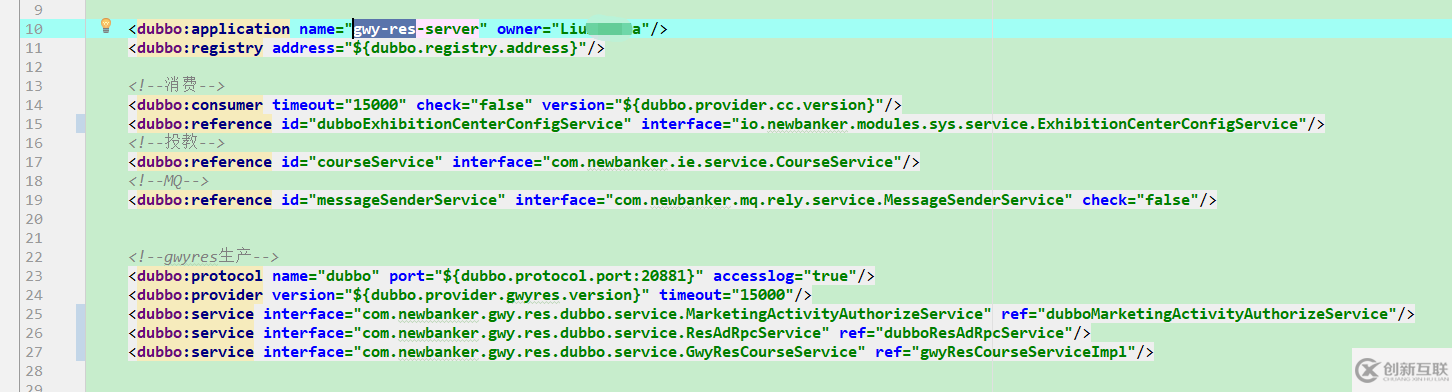Click the accesslog="true" attribute

[786, 276]
